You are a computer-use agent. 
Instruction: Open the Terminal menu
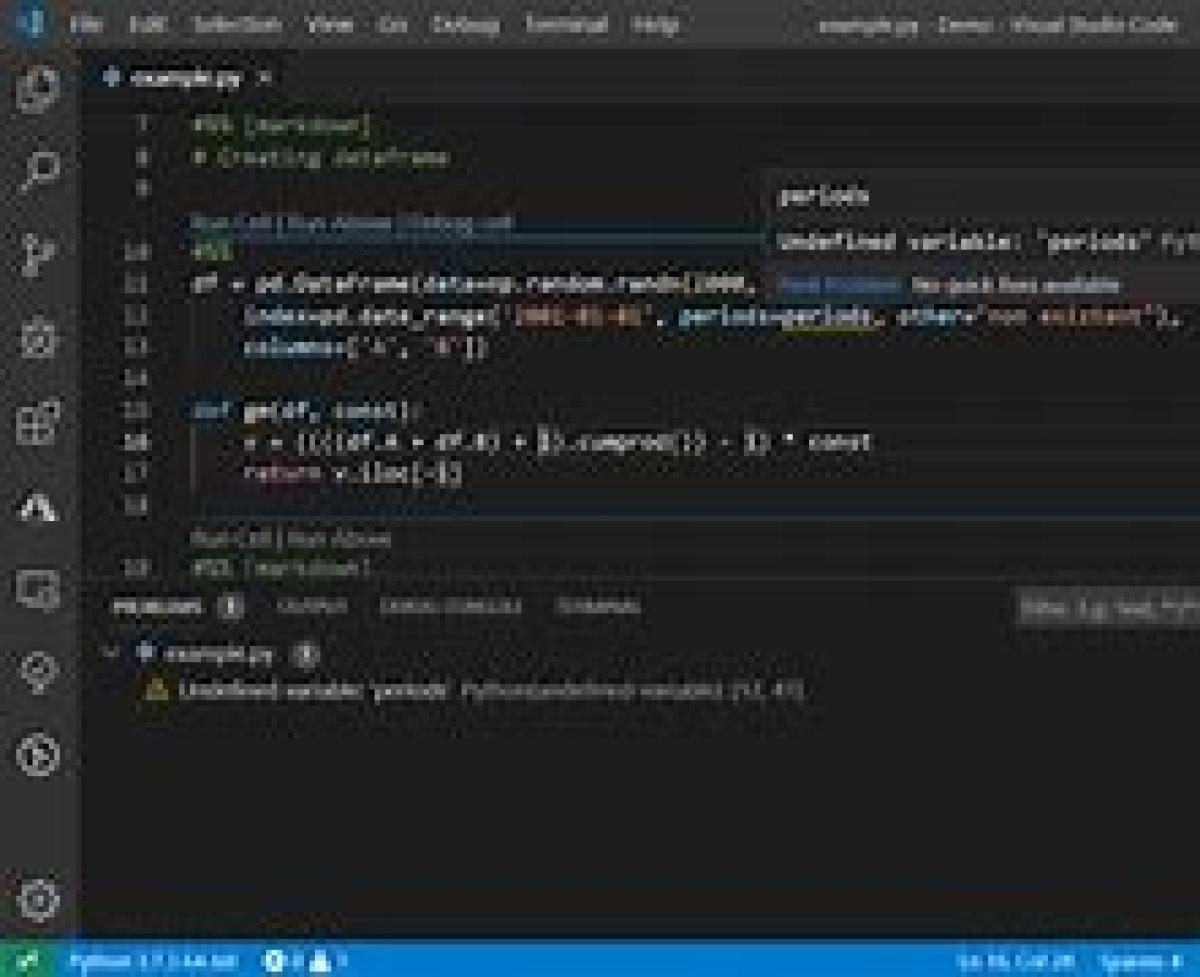[x=566, y=24]
